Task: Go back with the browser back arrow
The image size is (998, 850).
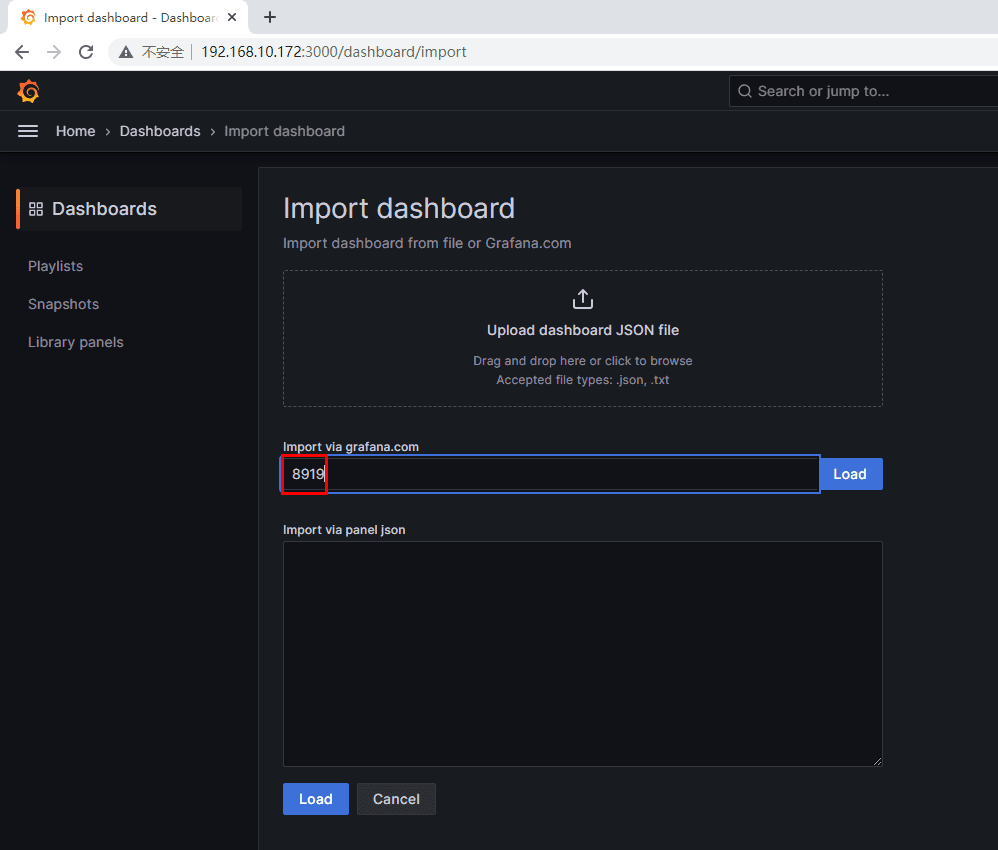Action: tap(22, 52)
